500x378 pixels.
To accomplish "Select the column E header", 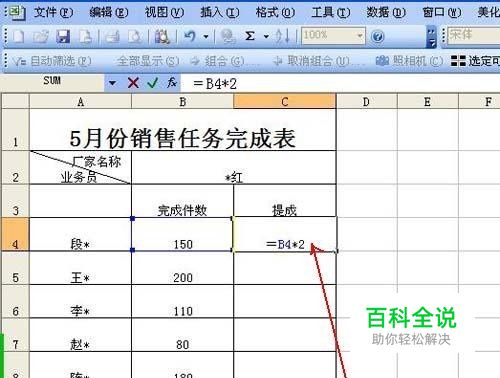I will point(428,102).
